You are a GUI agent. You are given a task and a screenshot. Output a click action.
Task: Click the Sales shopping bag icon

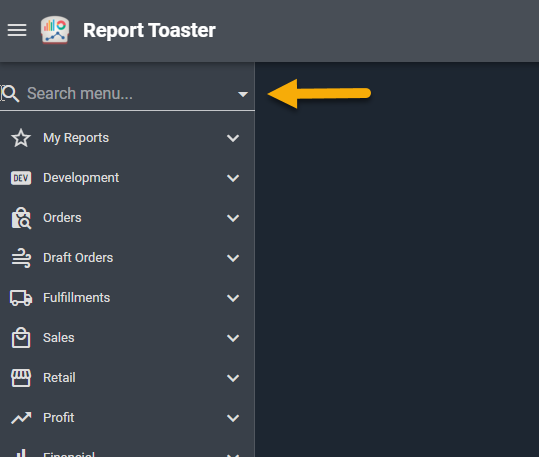(x=21, y=338)
